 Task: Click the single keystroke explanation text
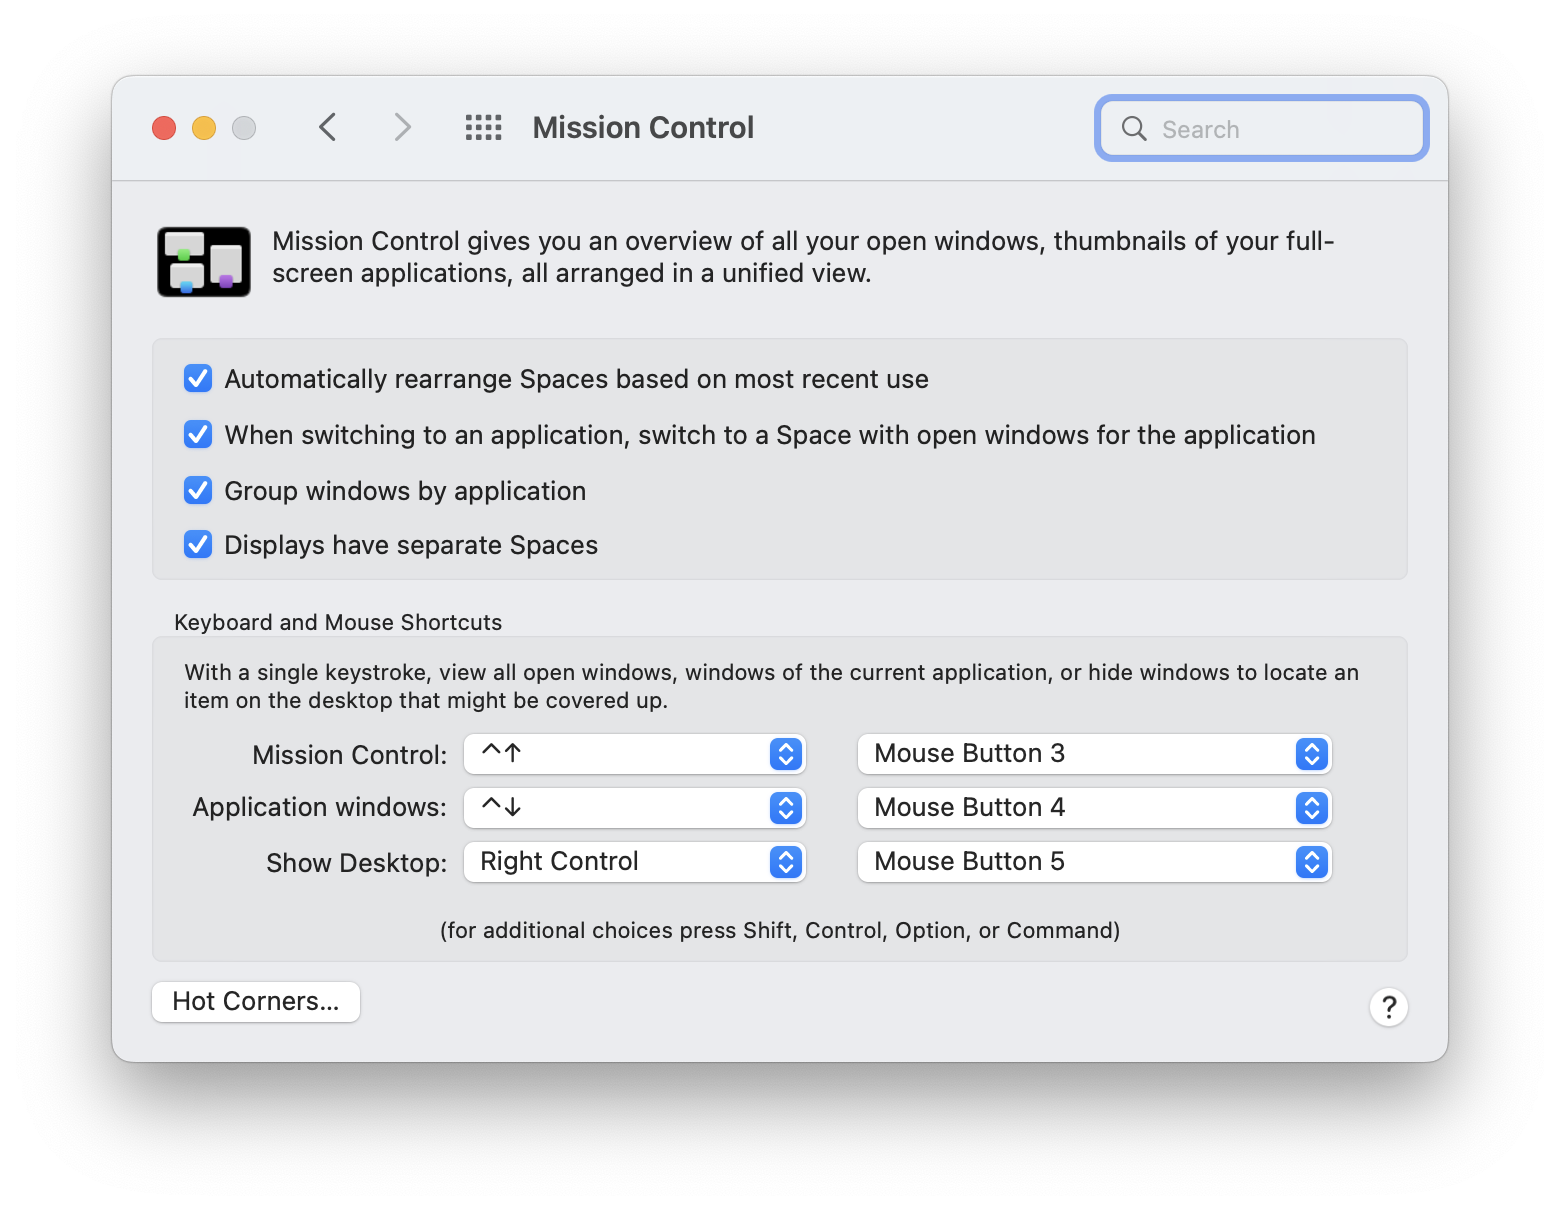point(771,686)
